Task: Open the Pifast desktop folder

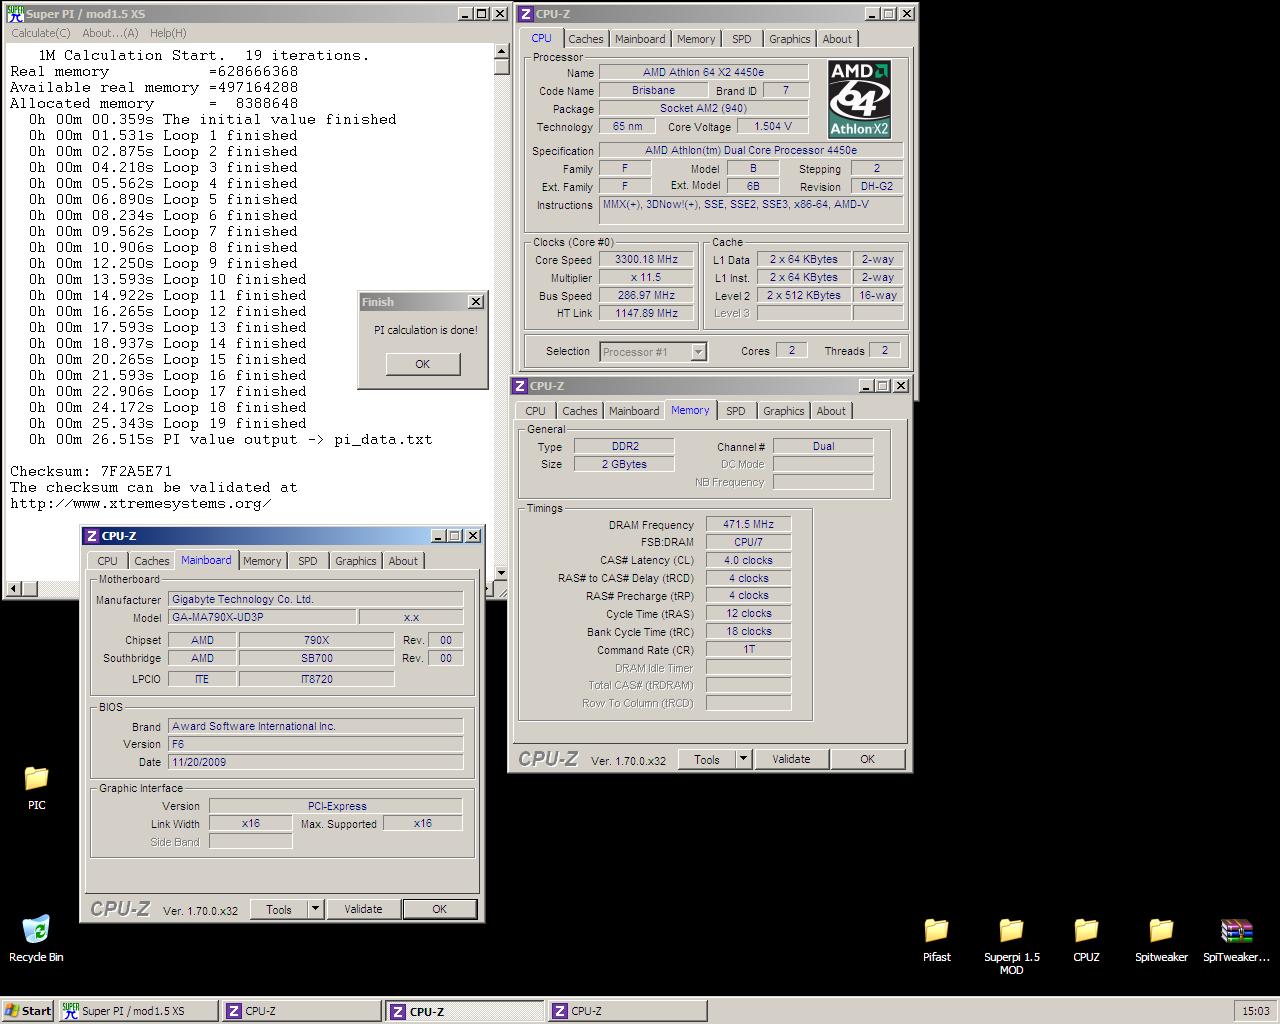Action: tap(936, 930)
